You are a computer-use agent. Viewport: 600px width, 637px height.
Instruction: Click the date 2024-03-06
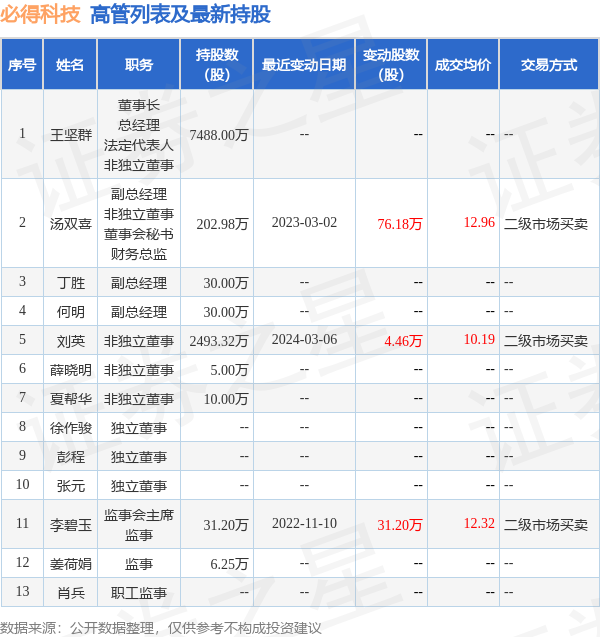click(x=304, y=339)
